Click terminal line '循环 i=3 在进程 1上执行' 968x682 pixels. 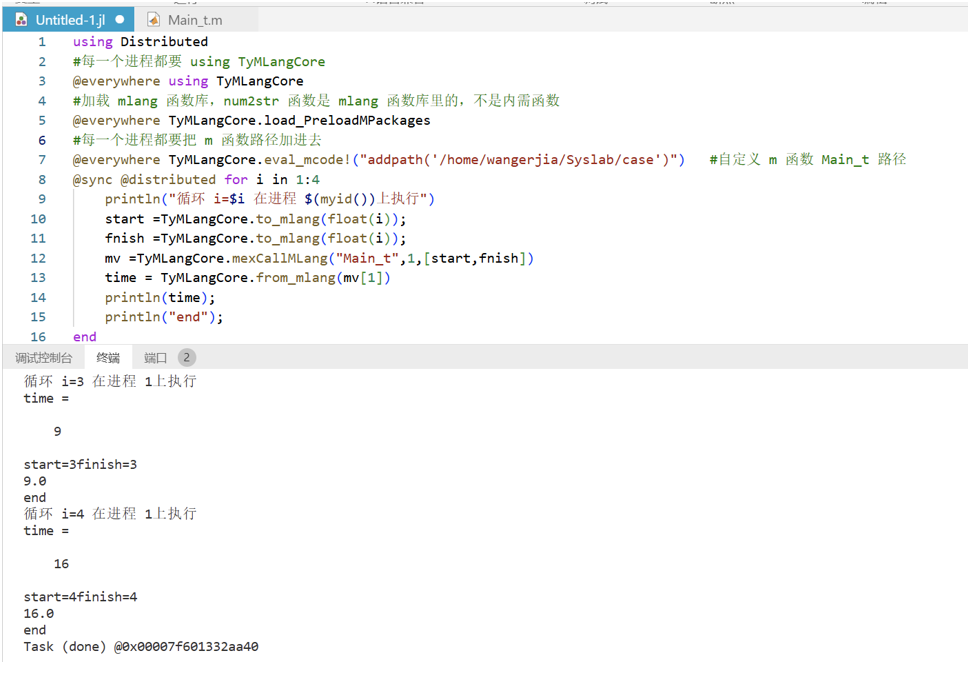tap(110, 381)
